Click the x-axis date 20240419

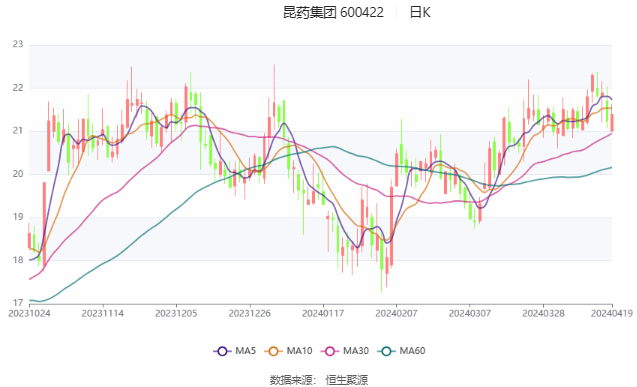[612, 314]
